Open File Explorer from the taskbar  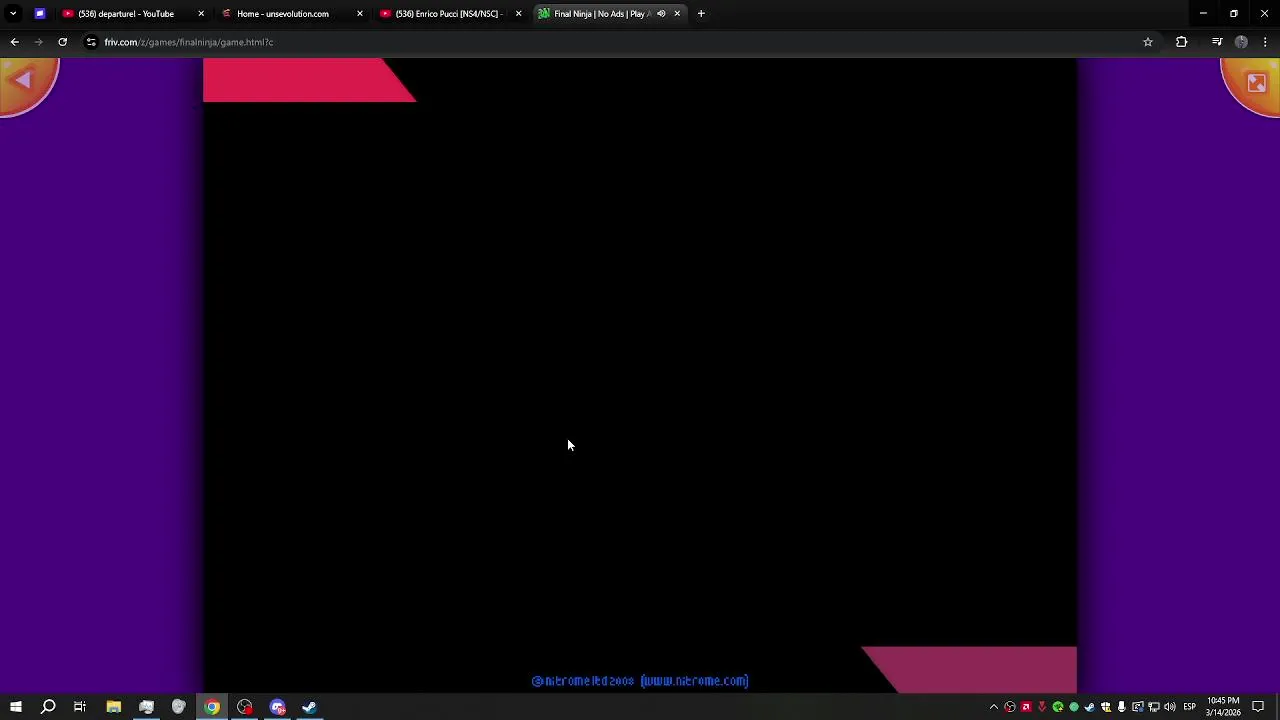point(114,707)
